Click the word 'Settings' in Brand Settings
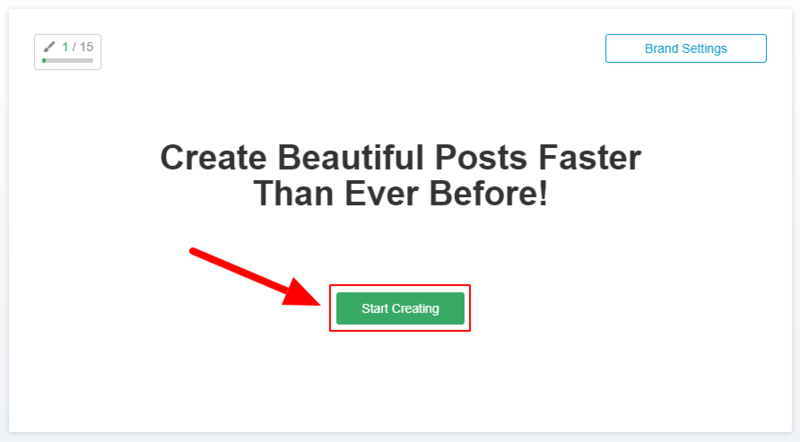The height and width of the screenshot is (442, 800). 704,48
